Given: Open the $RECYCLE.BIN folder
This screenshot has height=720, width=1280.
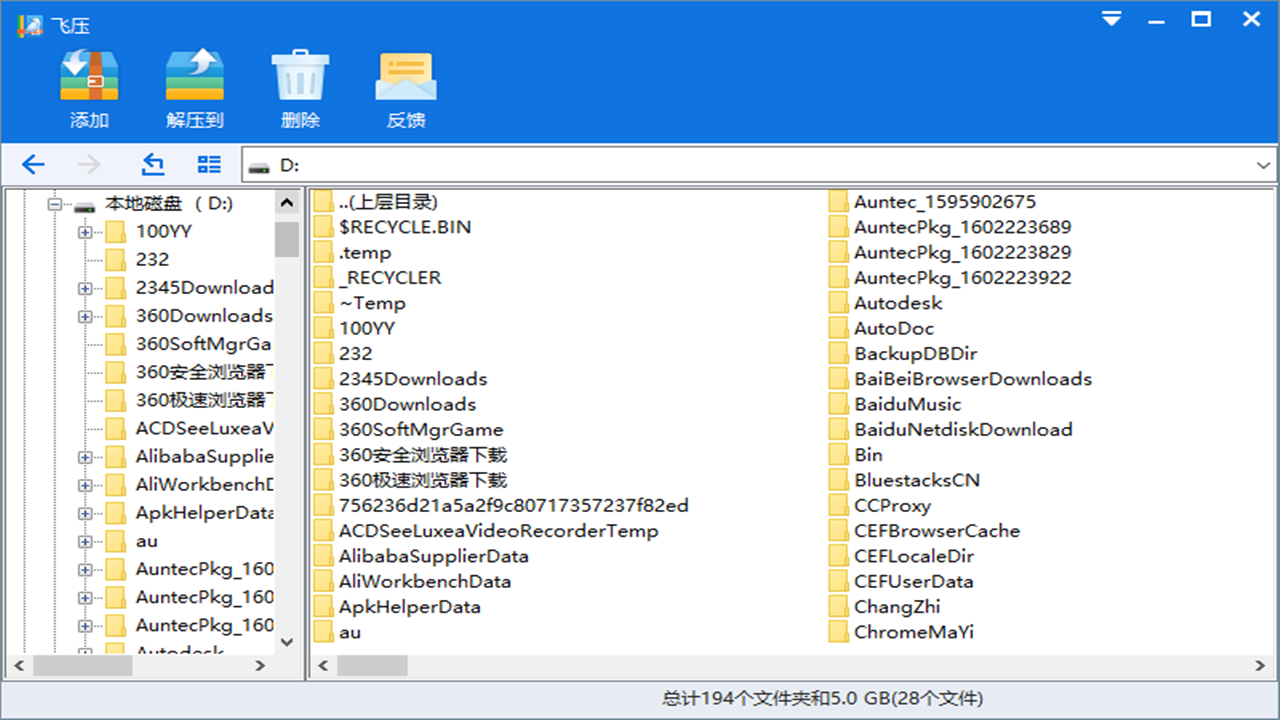Looking at the screenshot, I should 406,227.
